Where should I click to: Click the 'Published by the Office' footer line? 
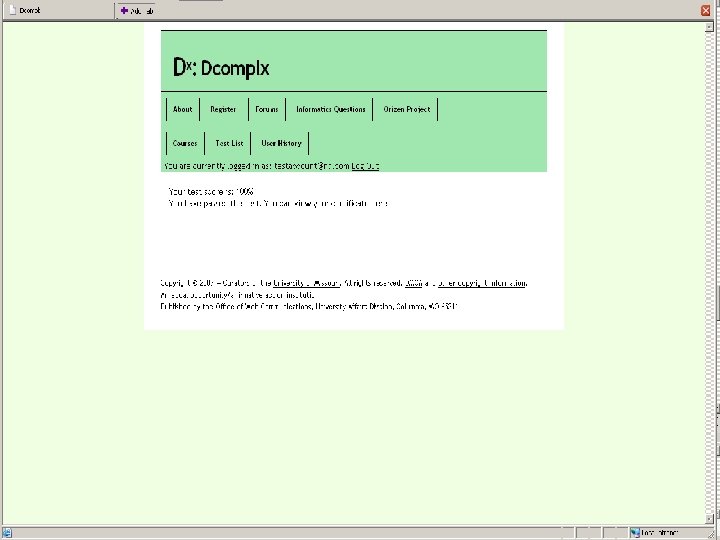pyautogui.click(x=309, y=306)
